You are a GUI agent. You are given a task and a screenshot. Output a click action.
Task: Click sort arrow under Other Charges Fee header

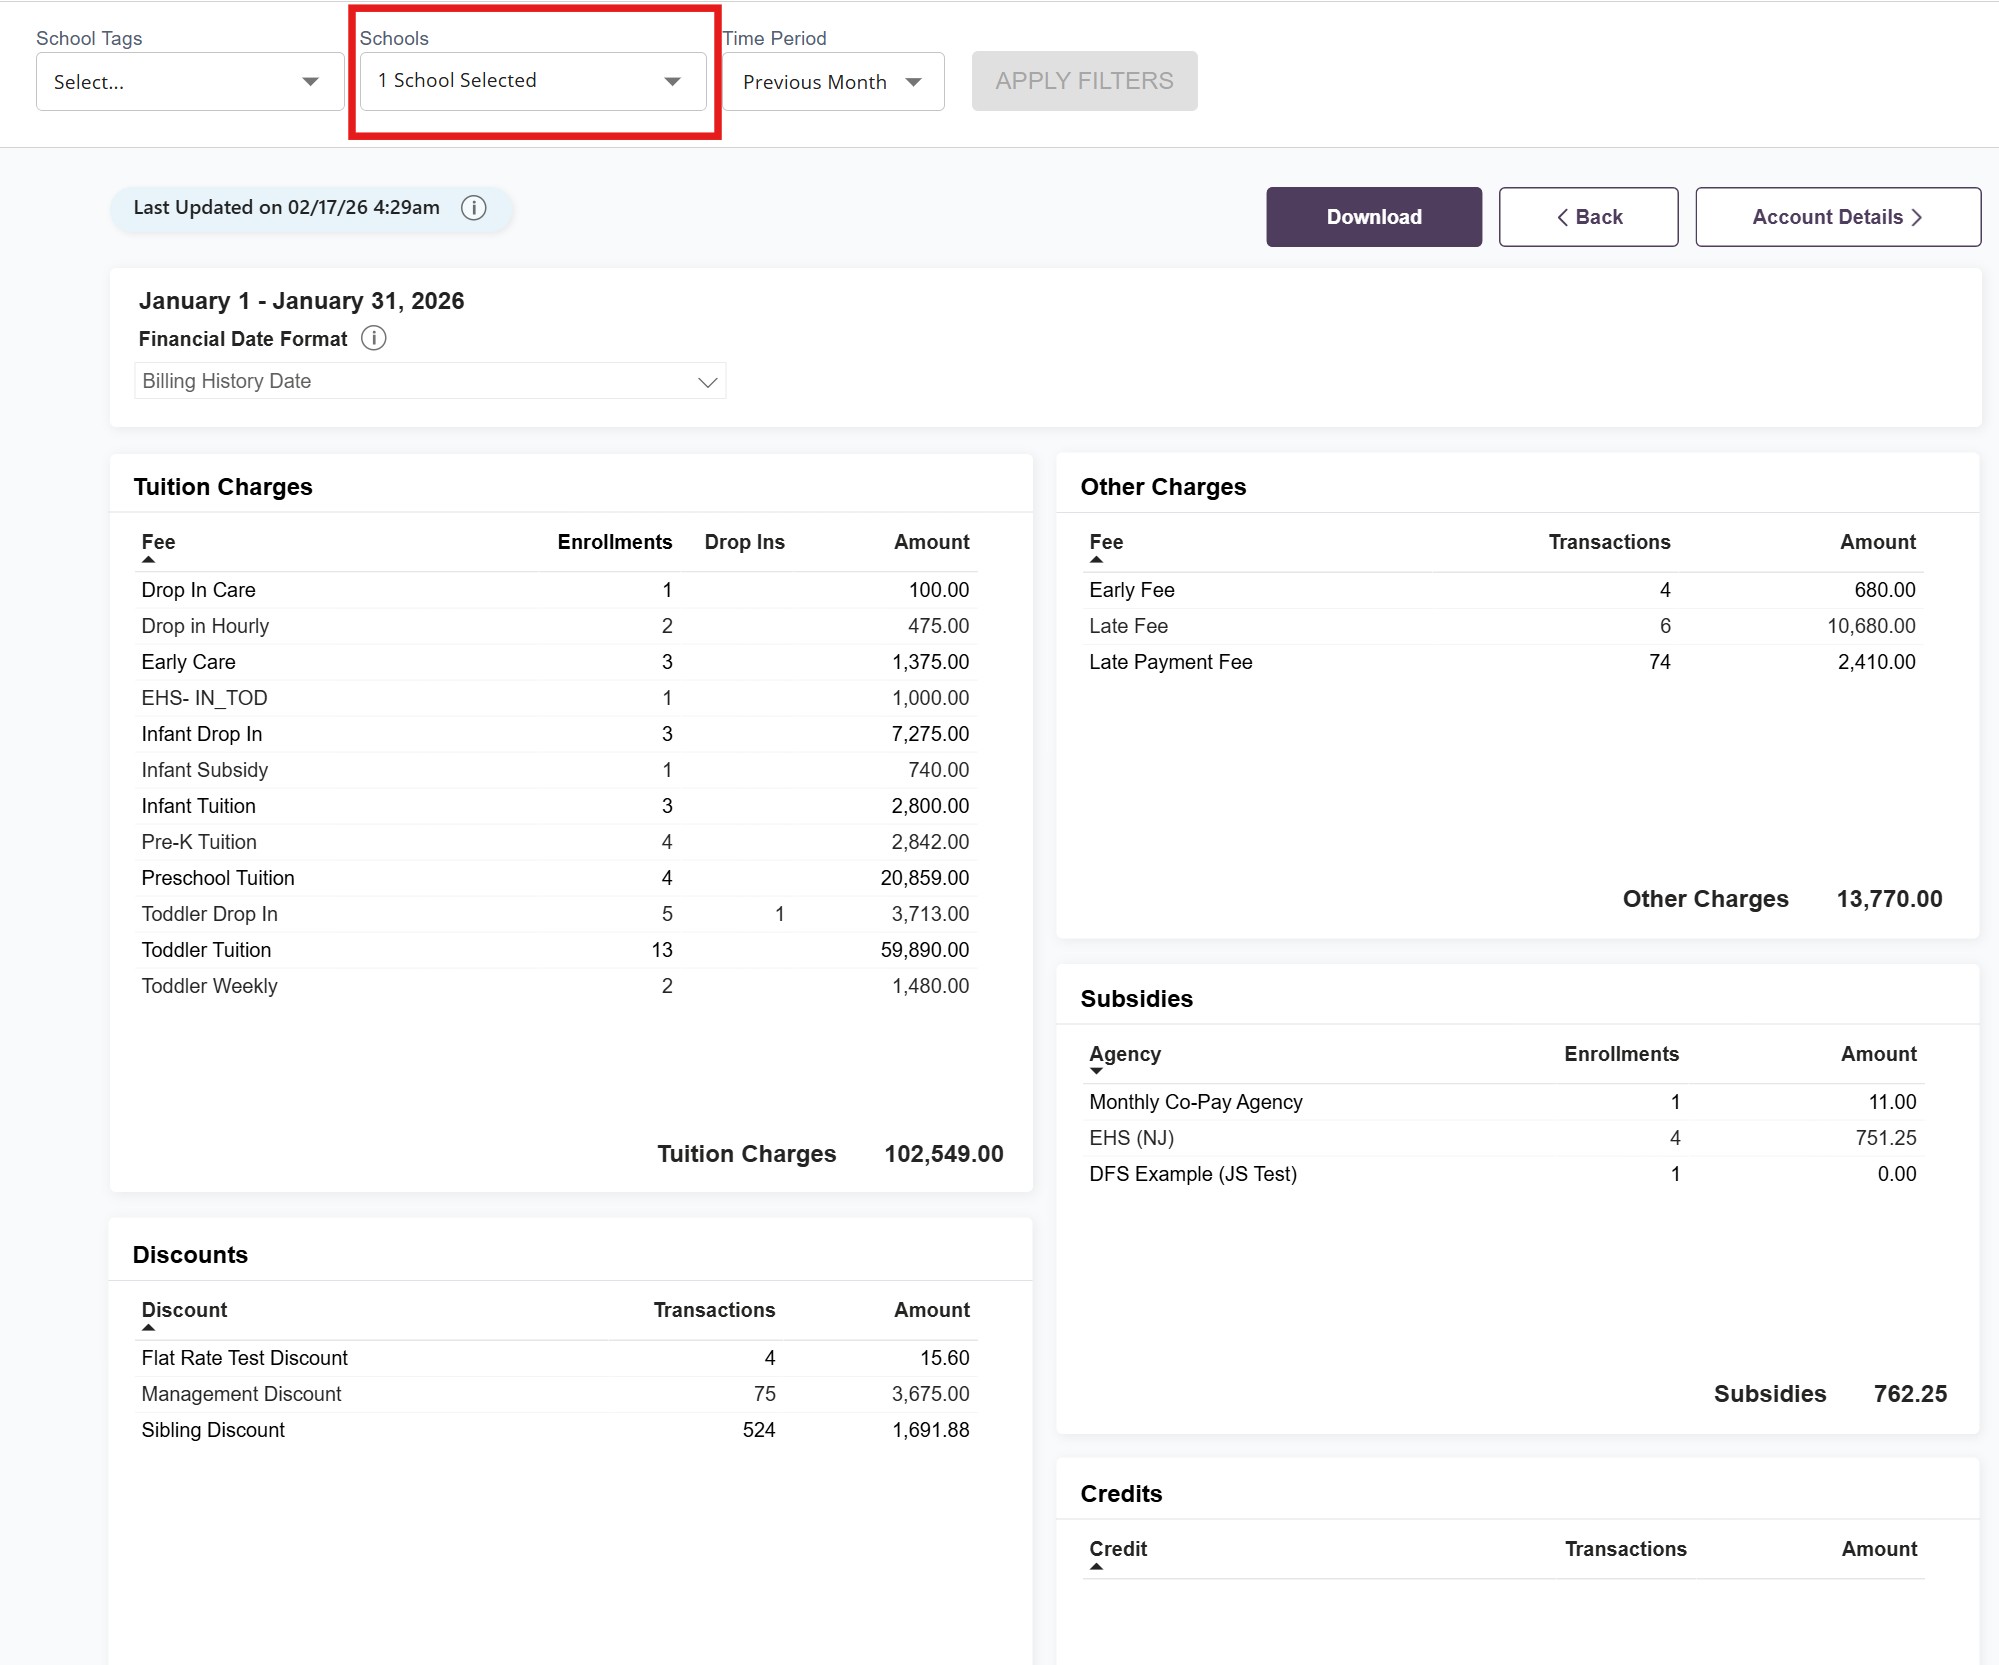(x=1096, y=560)
